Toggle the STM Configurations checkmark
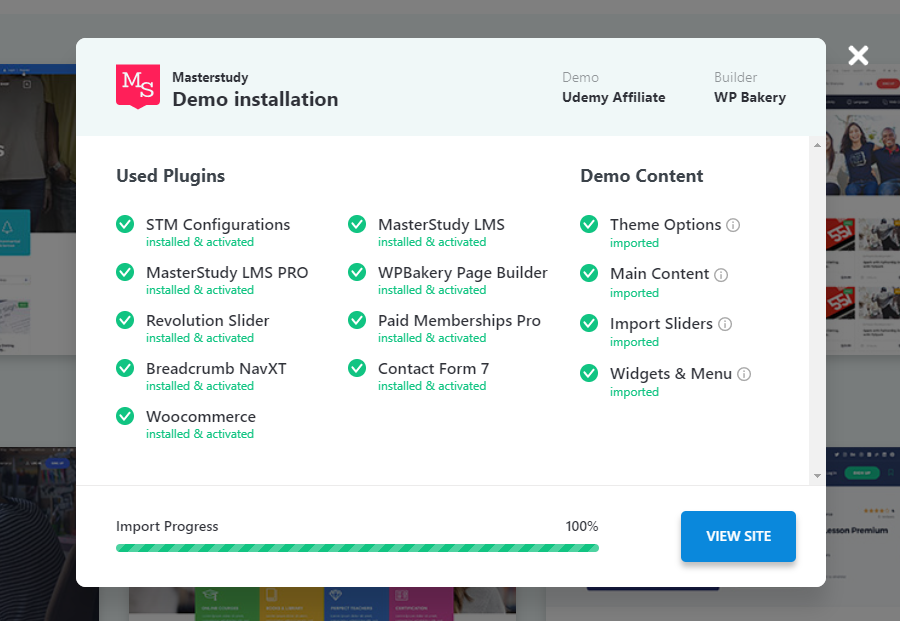Image resolution: width=900 pixels, height=621 pixels. tap(125, 224)
